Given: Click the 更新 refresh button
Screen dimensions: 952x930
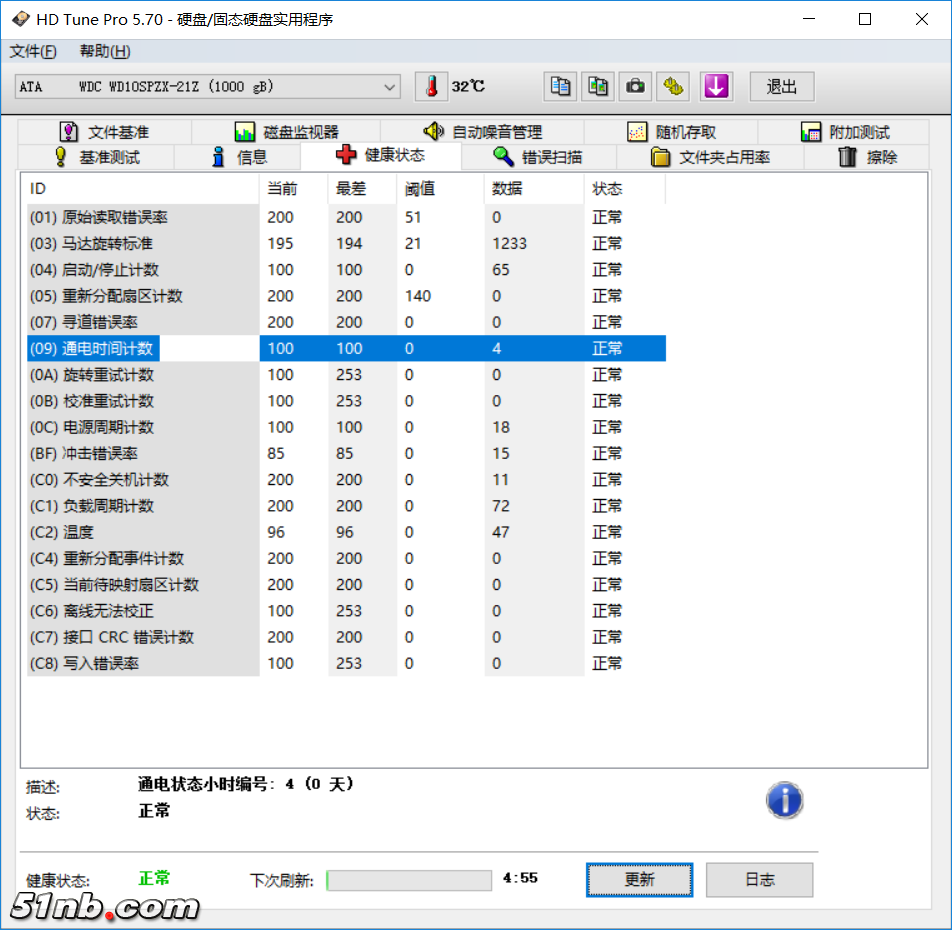Looking at the screenshot, I should click(x=639, y=880).
